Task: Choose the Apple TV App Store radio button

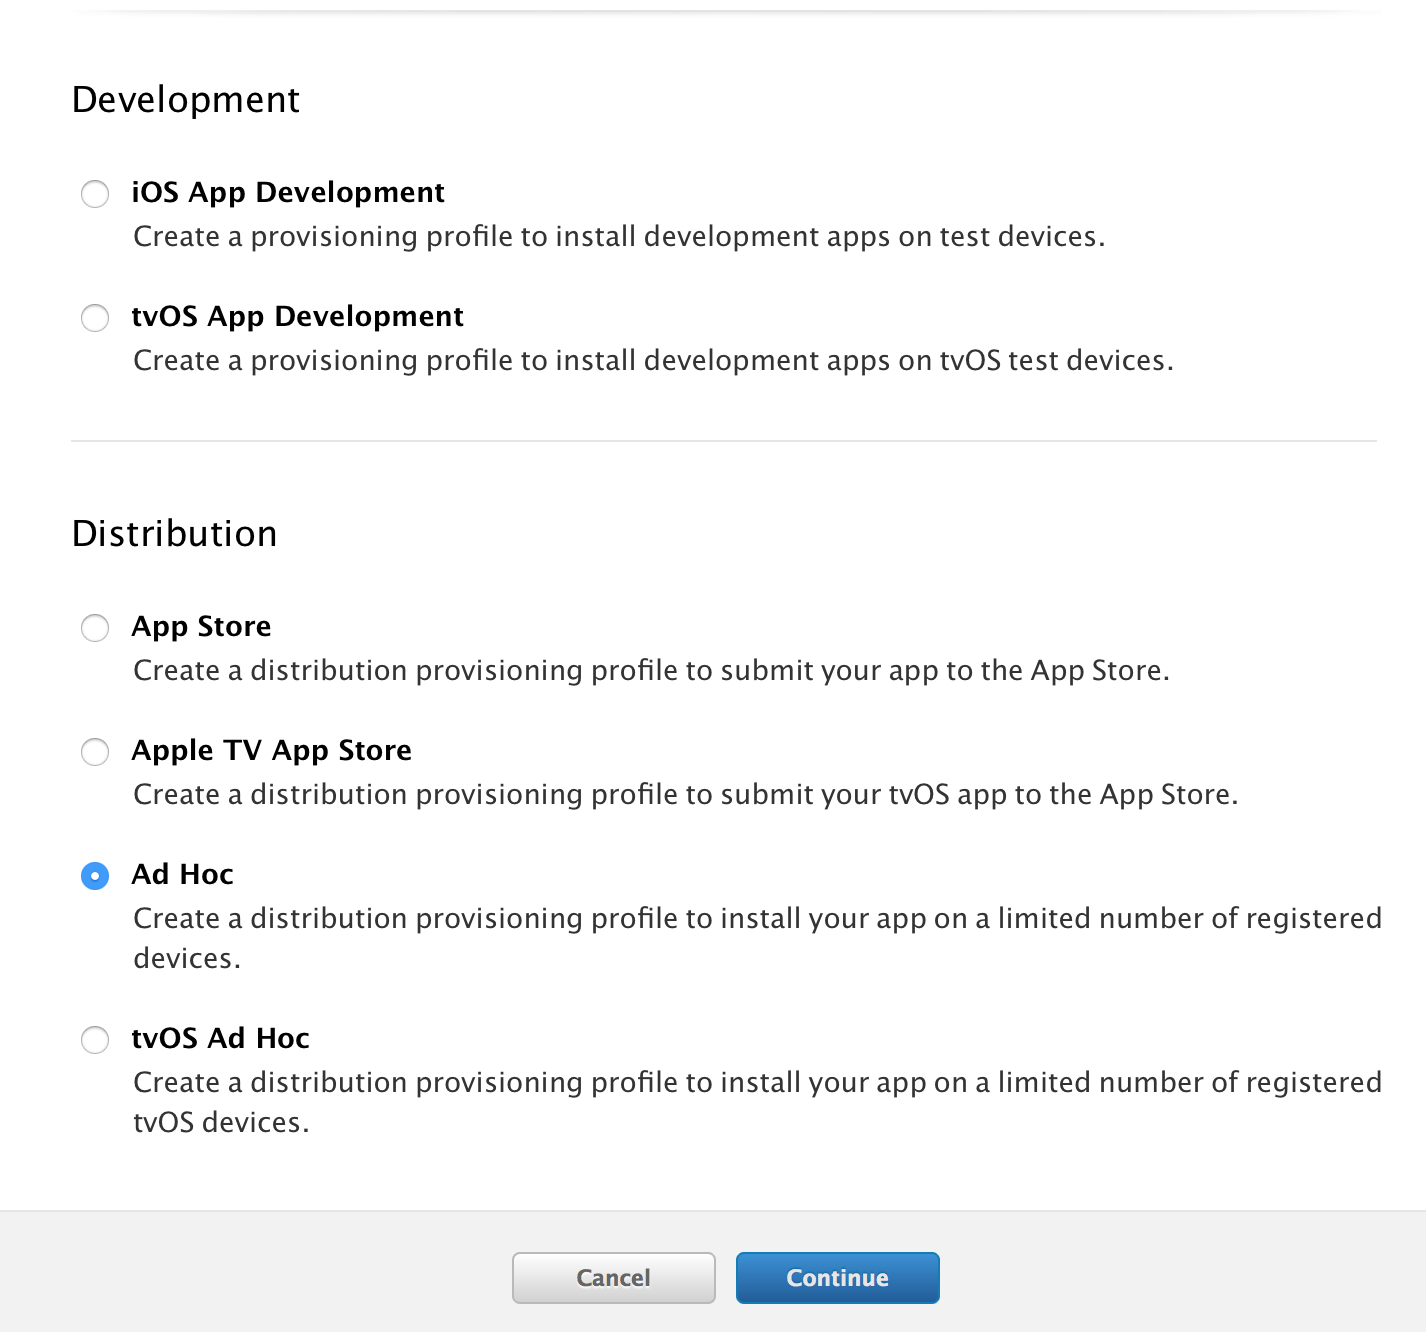Action: (x=95, y=752)
